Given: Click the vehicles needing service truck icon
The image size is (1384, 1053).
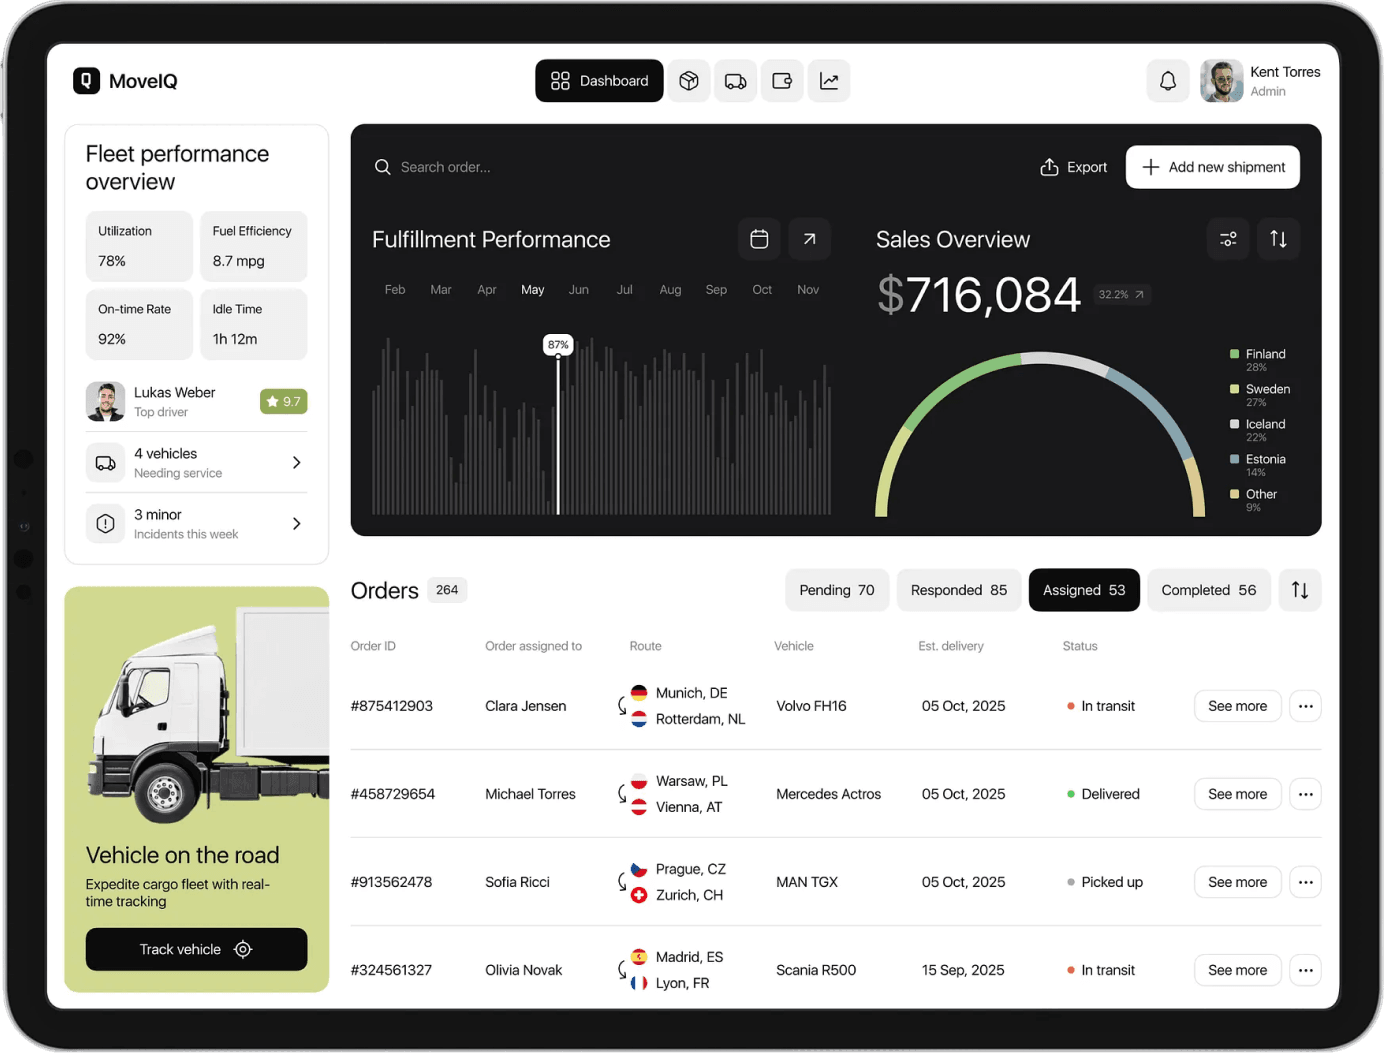Looking at the screenshot, I should pyautogui.click(x=105, y=463).
